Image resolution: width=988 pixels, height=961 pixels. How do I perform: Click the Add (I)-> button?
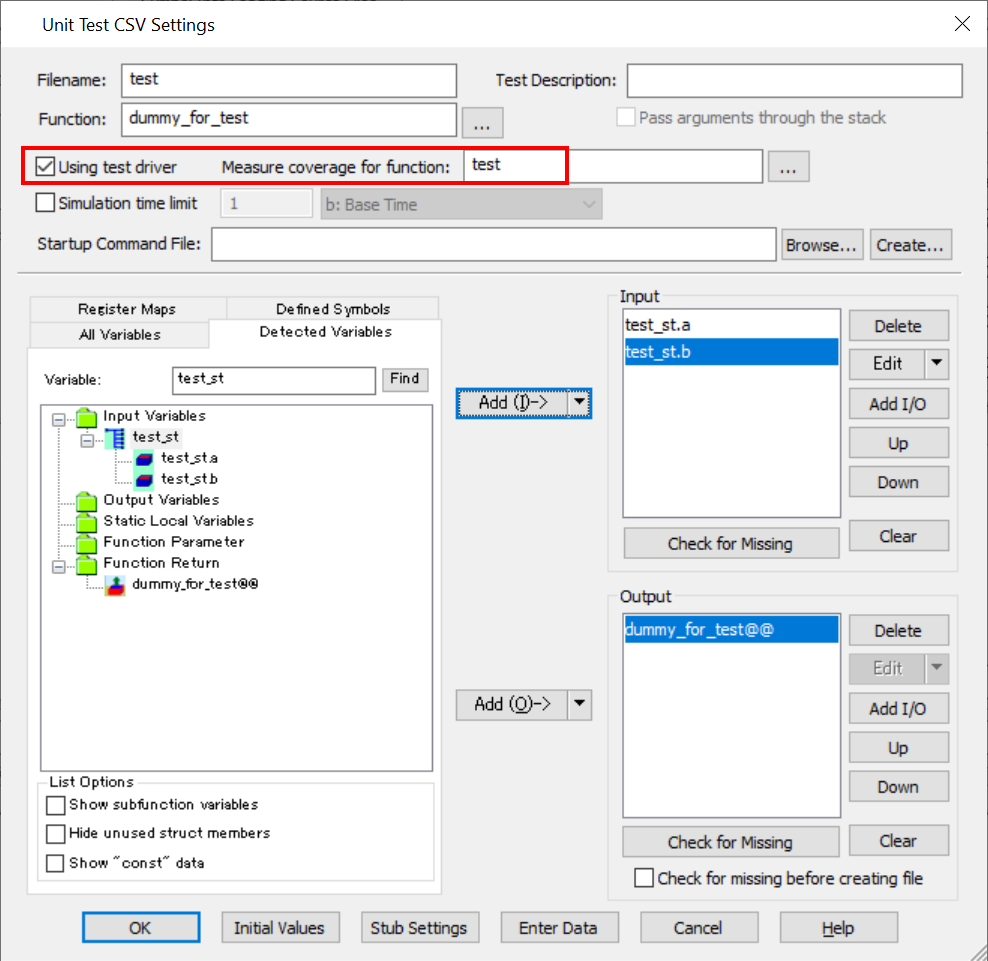pyautogui.click(x=513, y=403)
